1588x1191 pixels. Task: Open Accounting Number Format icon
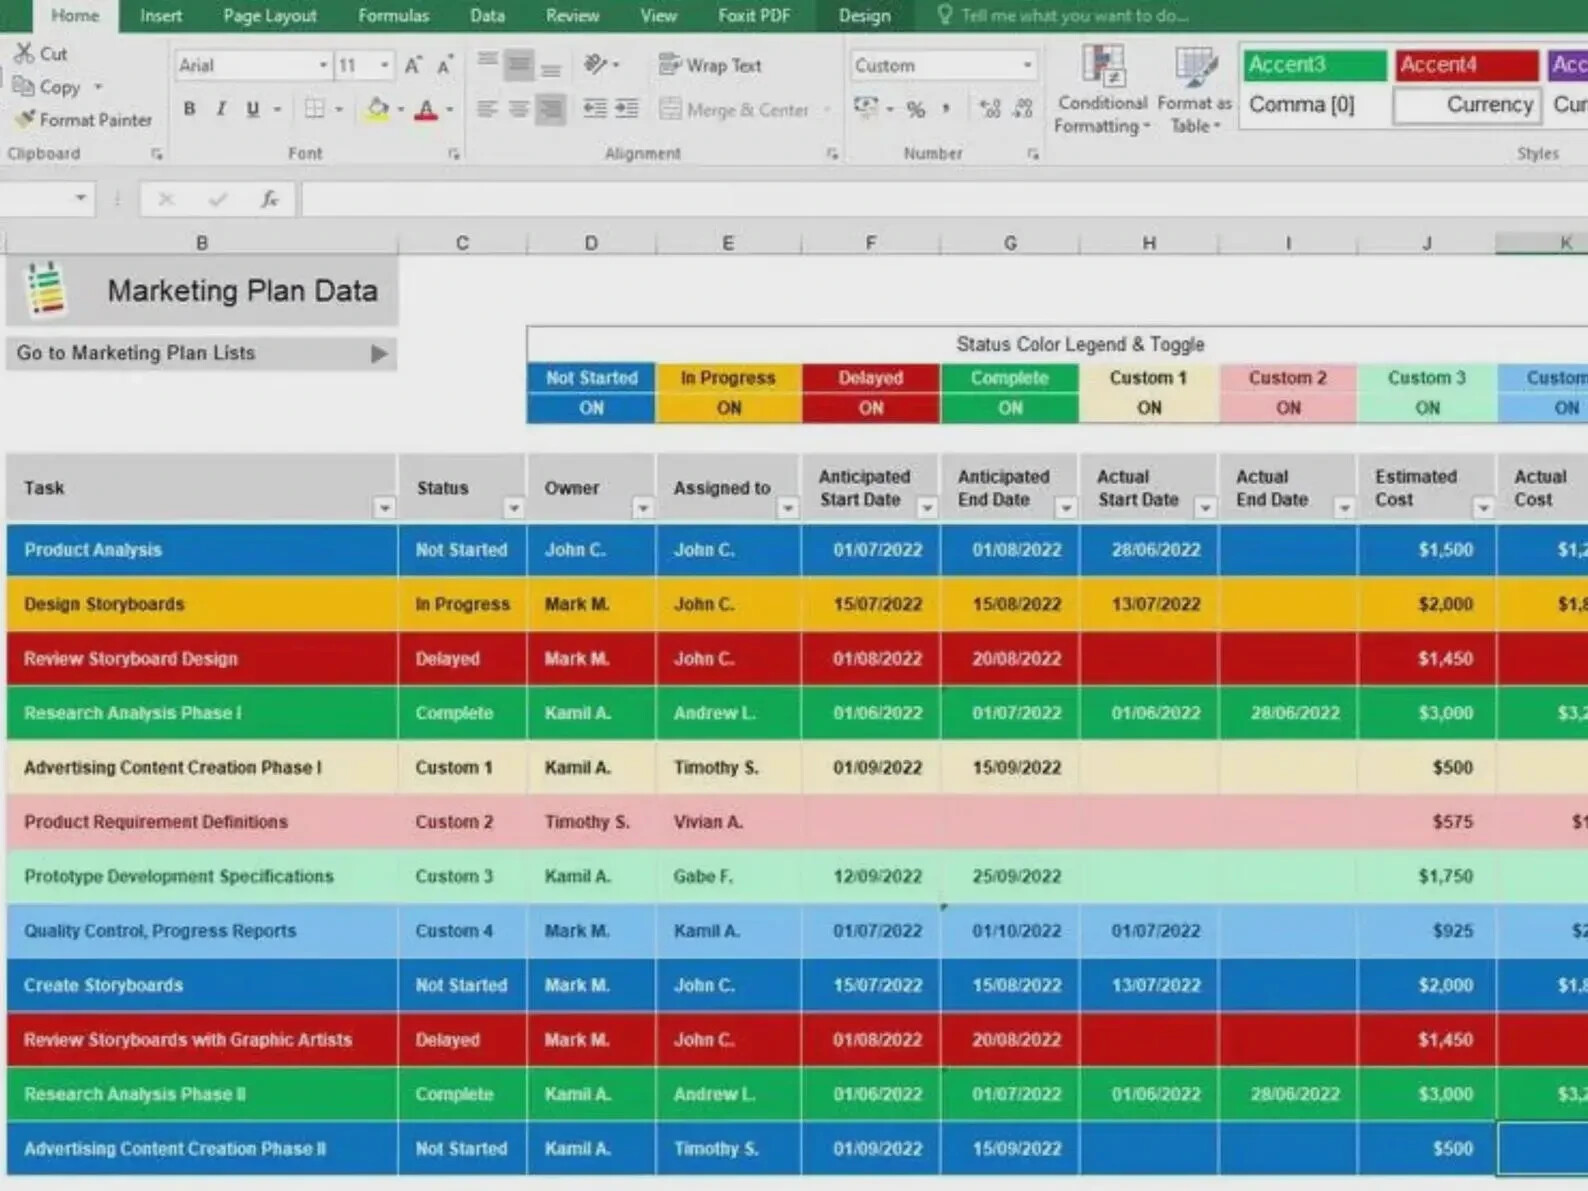[866, 108]
